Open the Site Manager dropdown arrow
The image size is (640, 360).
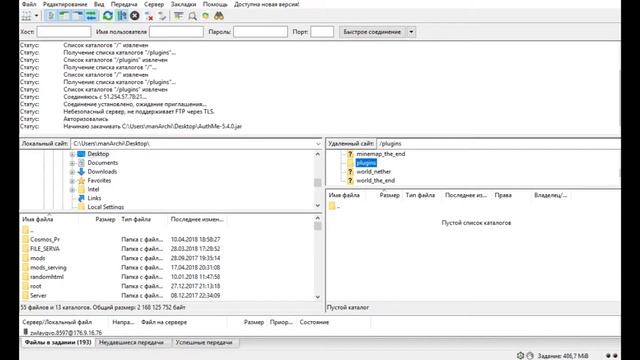pos(36,16)
